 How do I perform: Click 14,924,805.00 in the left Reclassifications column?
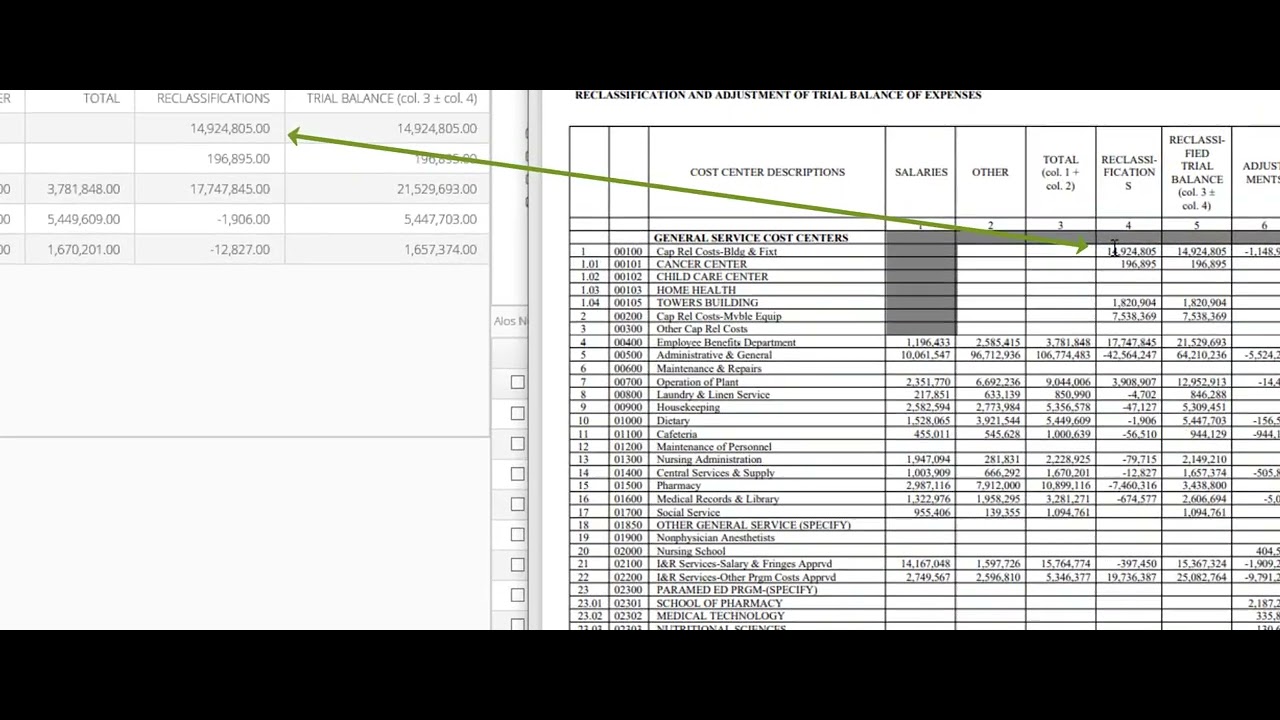[x=230, y=128]
